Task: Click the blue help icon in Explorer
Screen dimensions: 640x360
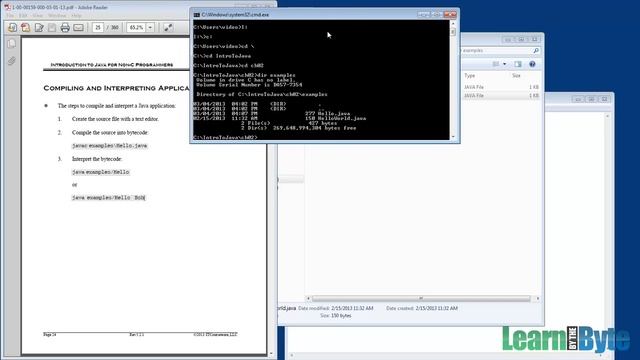Action: 532,64
